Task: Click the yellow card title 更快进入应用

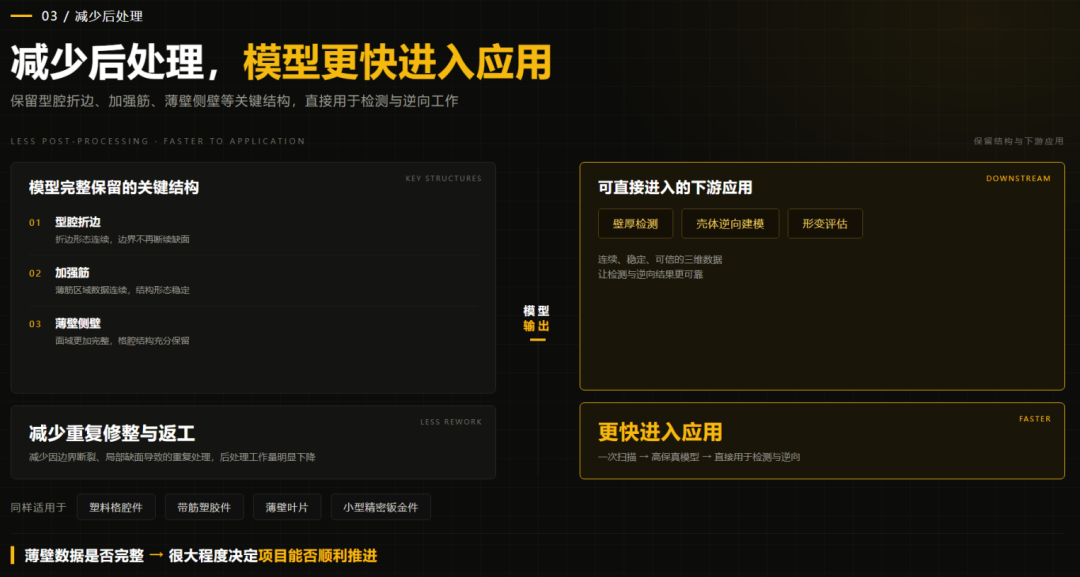Action: (661, 432)
